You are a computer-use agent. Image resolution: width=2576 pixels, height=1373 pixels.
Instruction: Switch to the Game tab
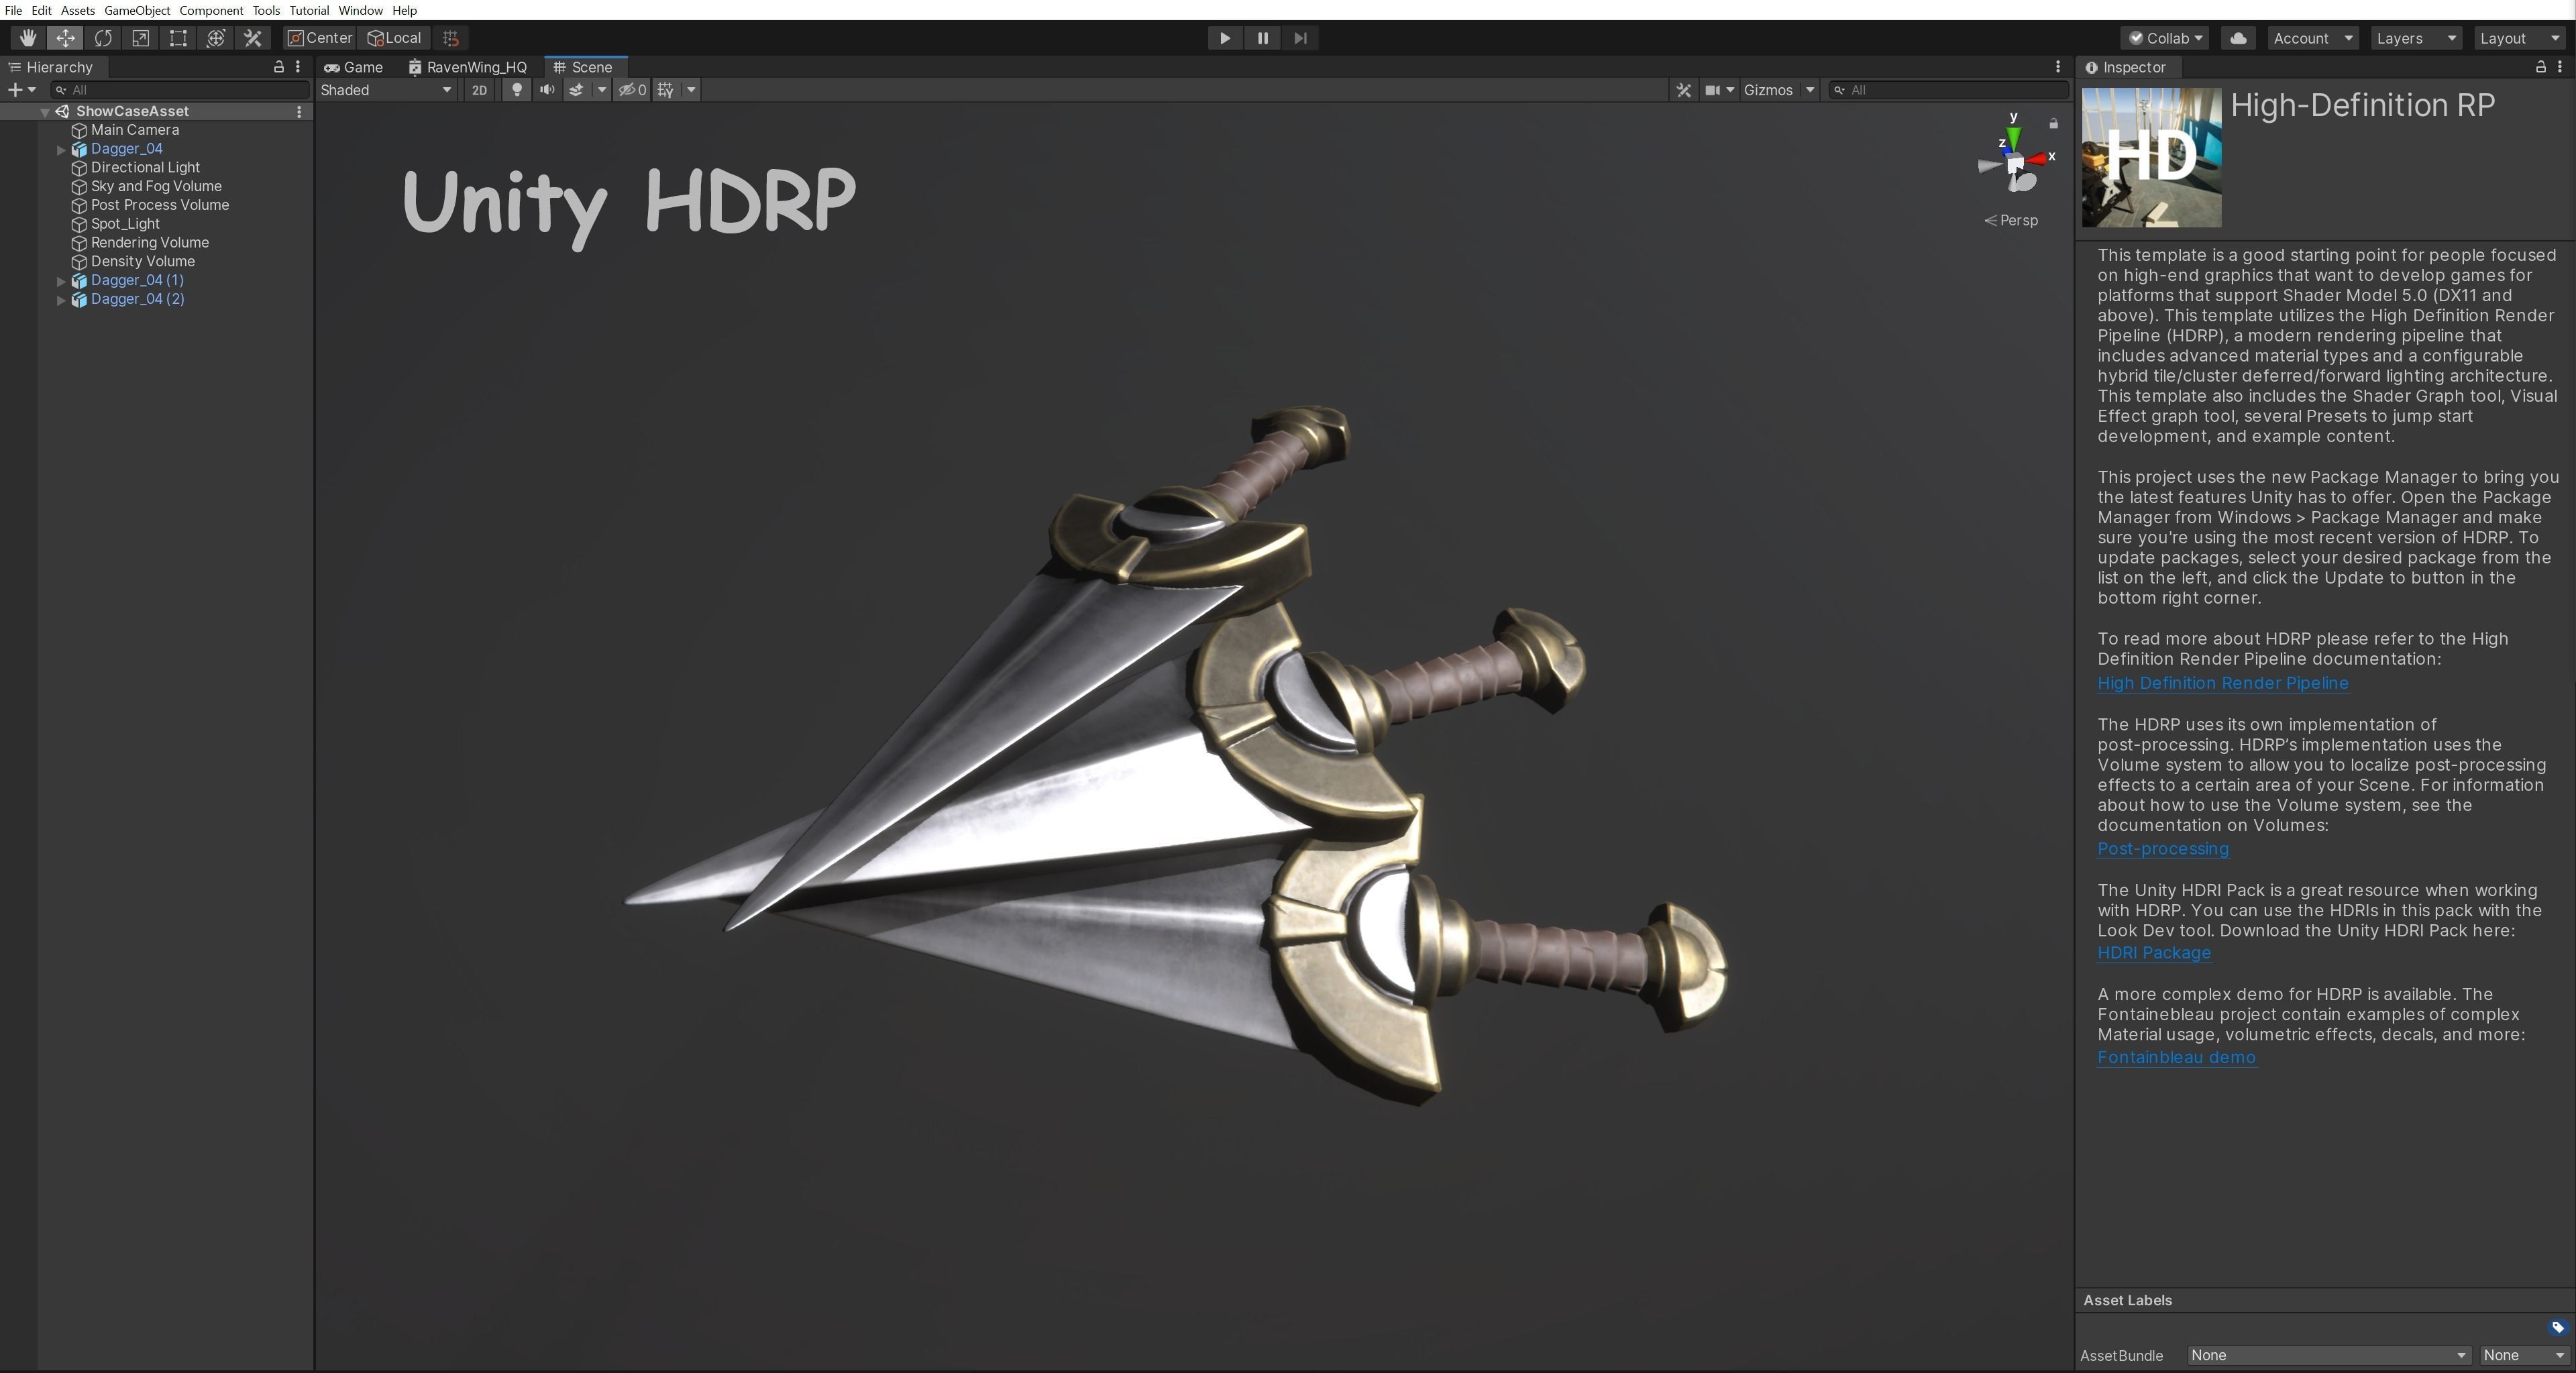tap(354, 67)
